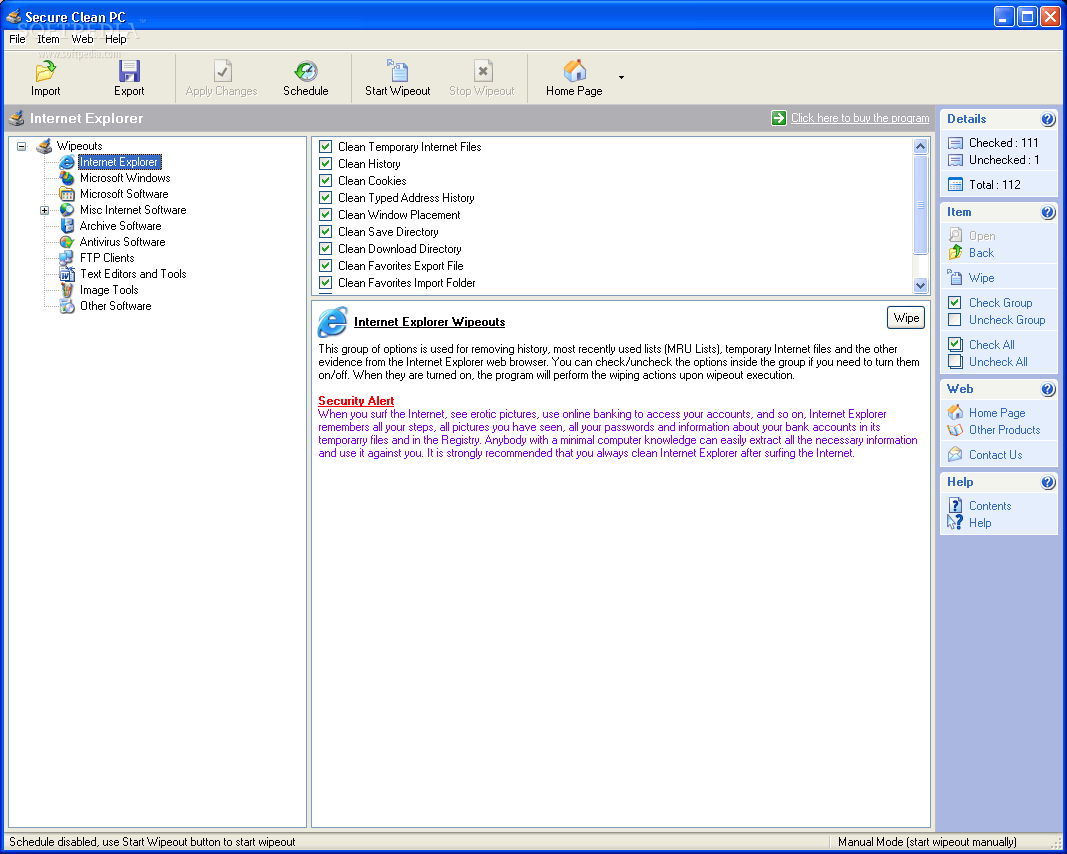This screenshot has width=1067, height=854.
Task: Toggle Clean Favorites Export File checkbox
Action: (325, 265)
